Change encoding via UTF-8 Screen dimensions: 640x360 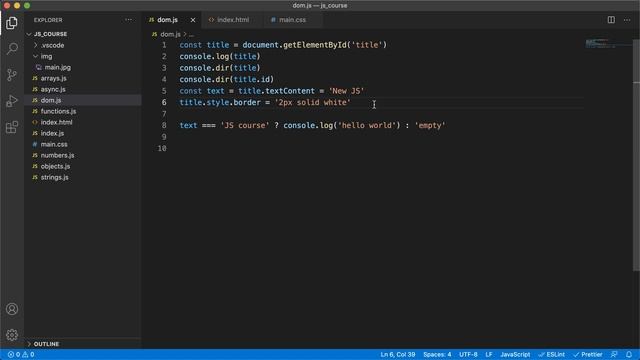pos(468,354)
